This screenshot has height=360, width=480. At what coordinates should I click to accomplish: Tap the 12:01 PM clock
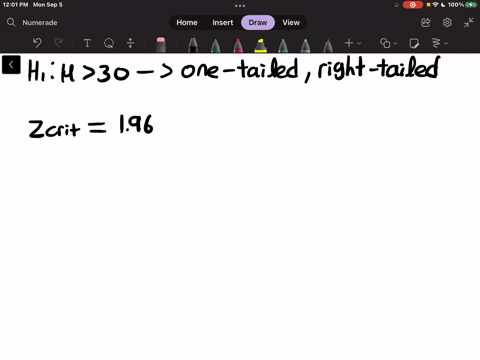click(15, 5)
